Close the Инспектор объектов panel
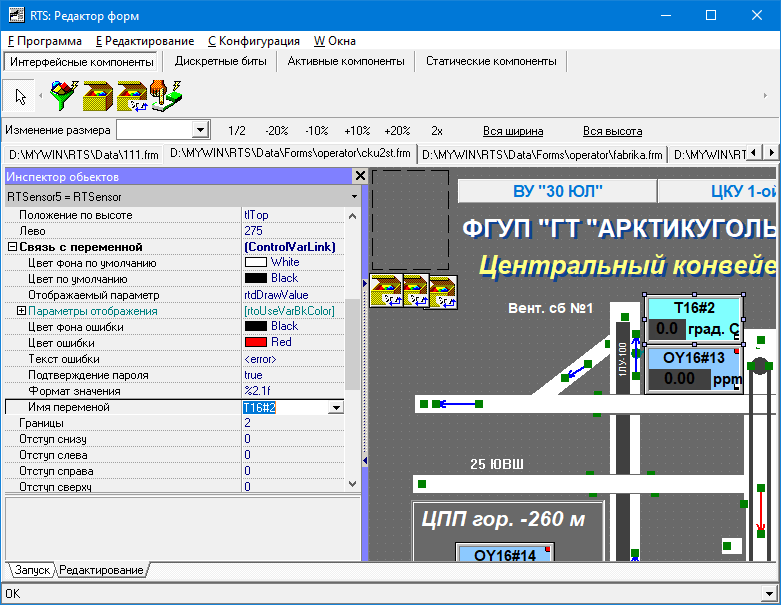The height and width of the screenshot is (605, 781). coord(360,175)
